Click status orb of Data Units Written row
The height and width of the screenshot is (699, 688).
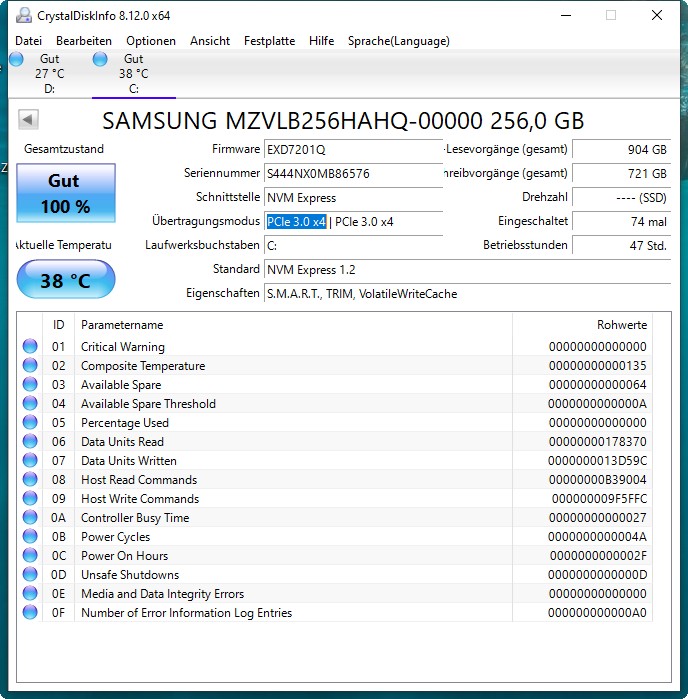tap(30, 460)
